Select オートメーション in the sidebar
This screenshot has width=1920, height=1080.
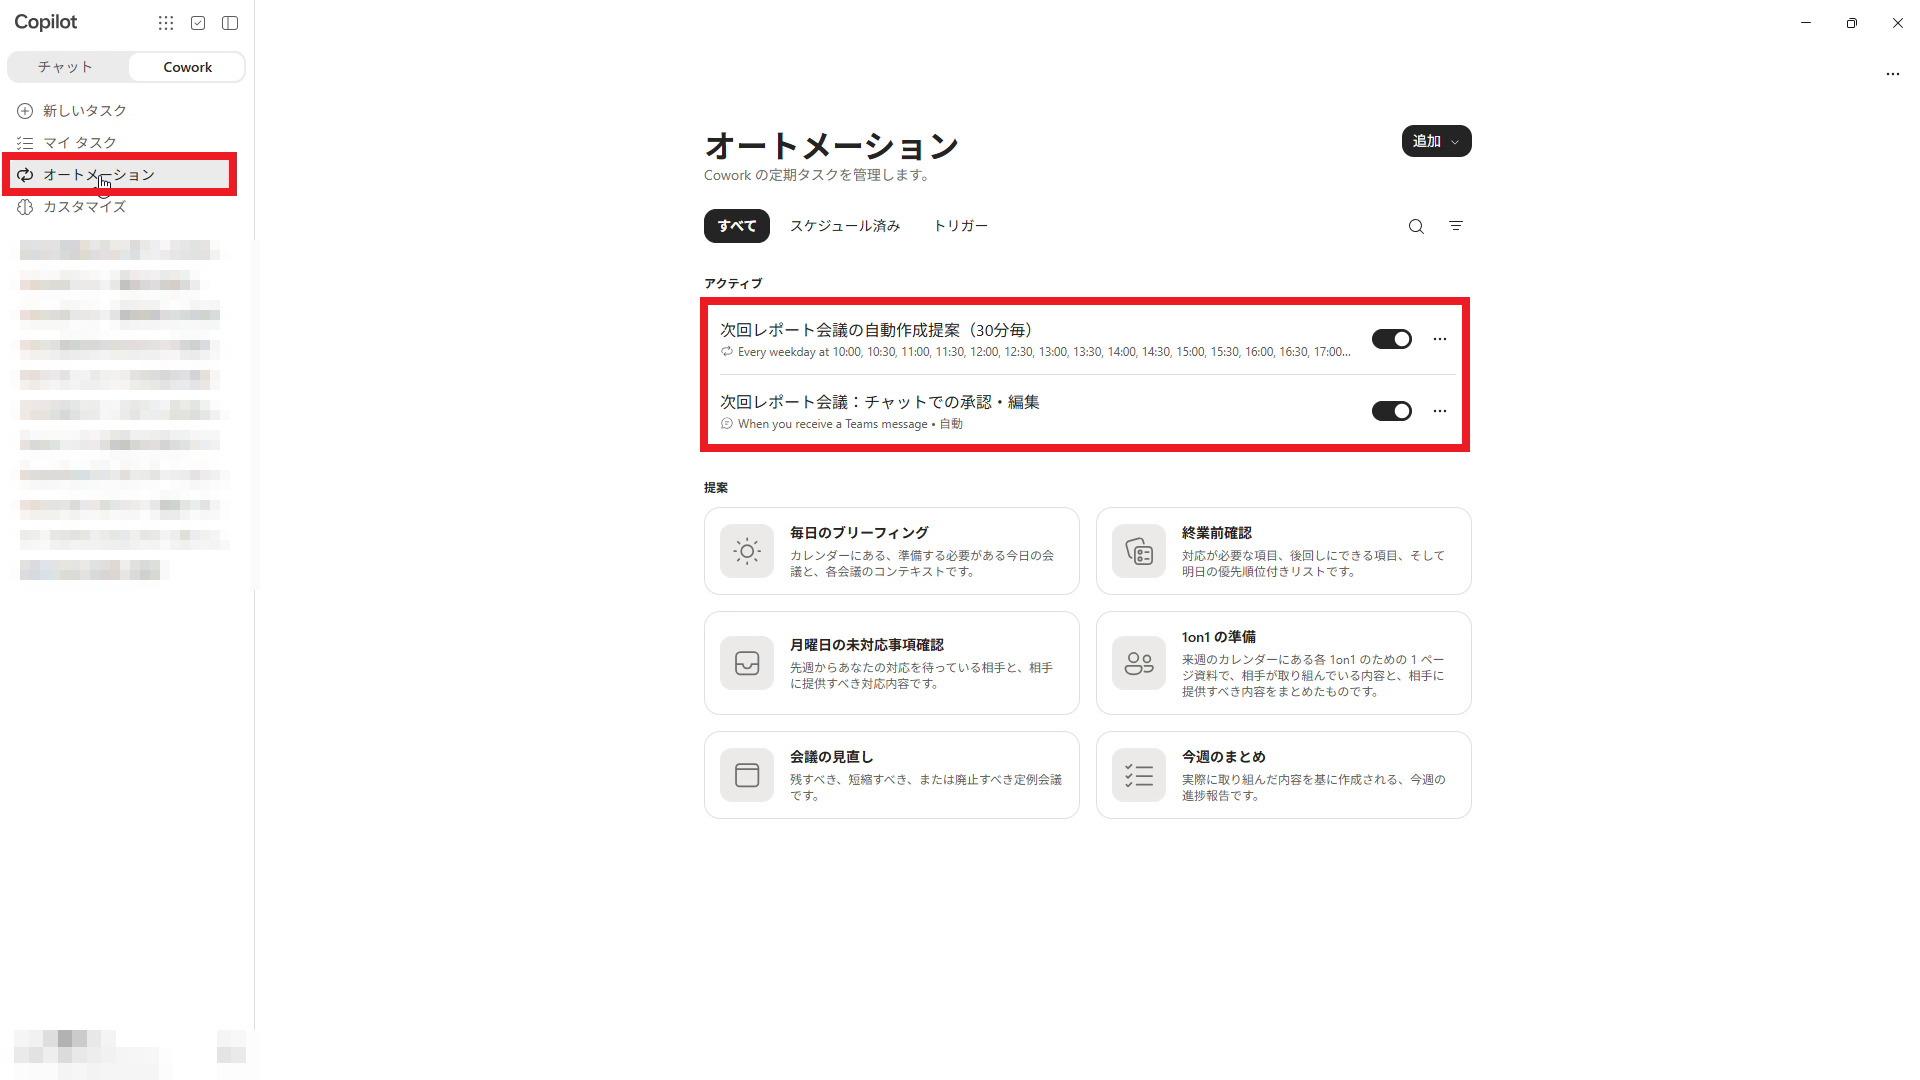[x=120, y=174]
